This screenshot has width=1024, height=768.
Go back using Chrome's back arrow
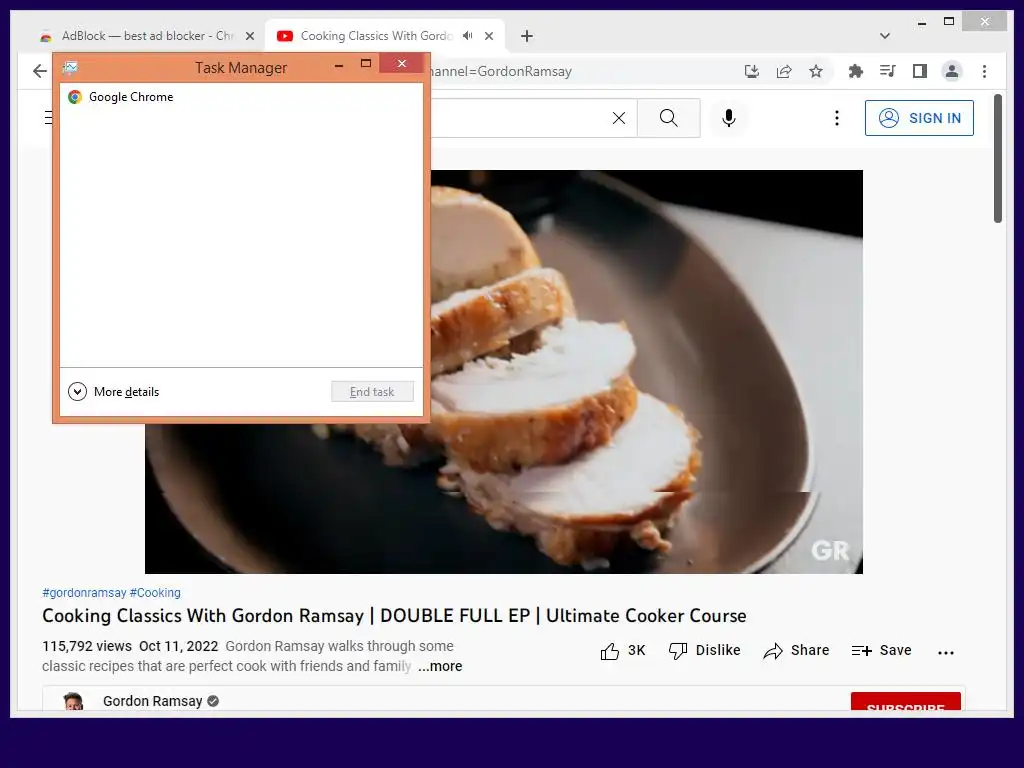click(x=40, y=71)
